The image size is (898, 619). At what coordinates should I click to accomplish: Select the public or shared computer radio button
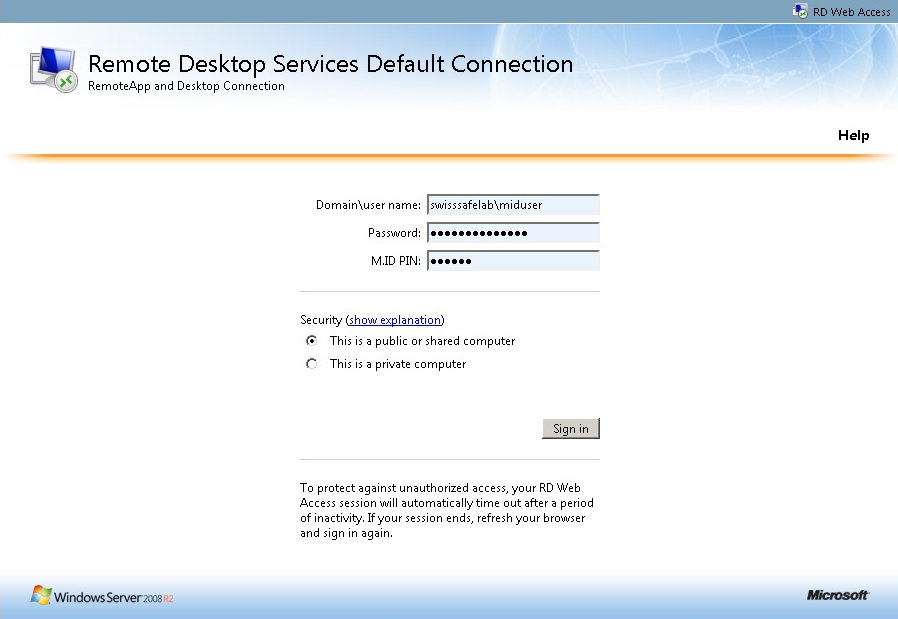click(312, 341)
